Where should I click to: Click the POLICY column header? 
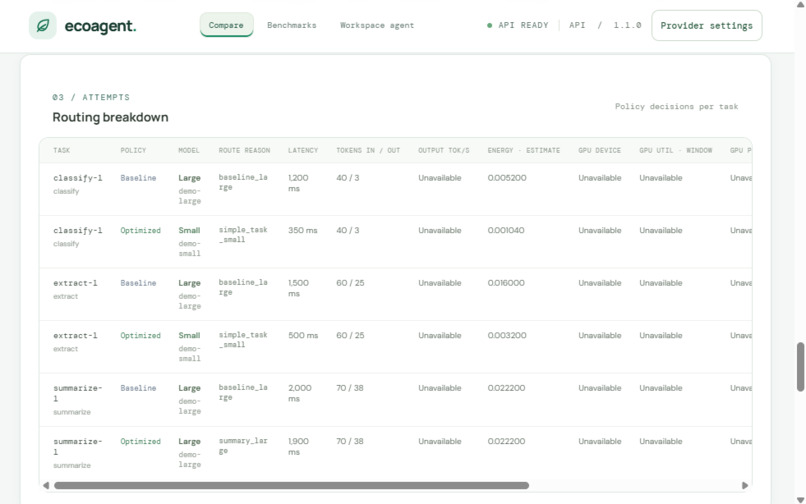133,150
